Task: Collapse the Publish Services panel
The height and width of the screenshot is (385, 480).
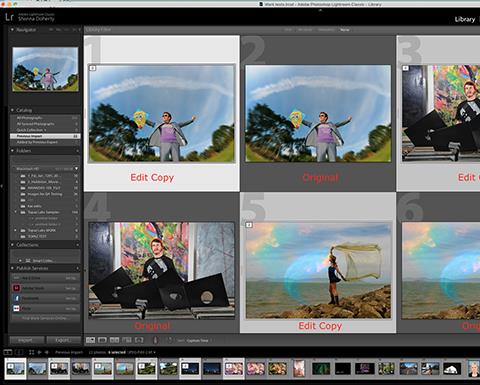Action: [x=12, y=268]
